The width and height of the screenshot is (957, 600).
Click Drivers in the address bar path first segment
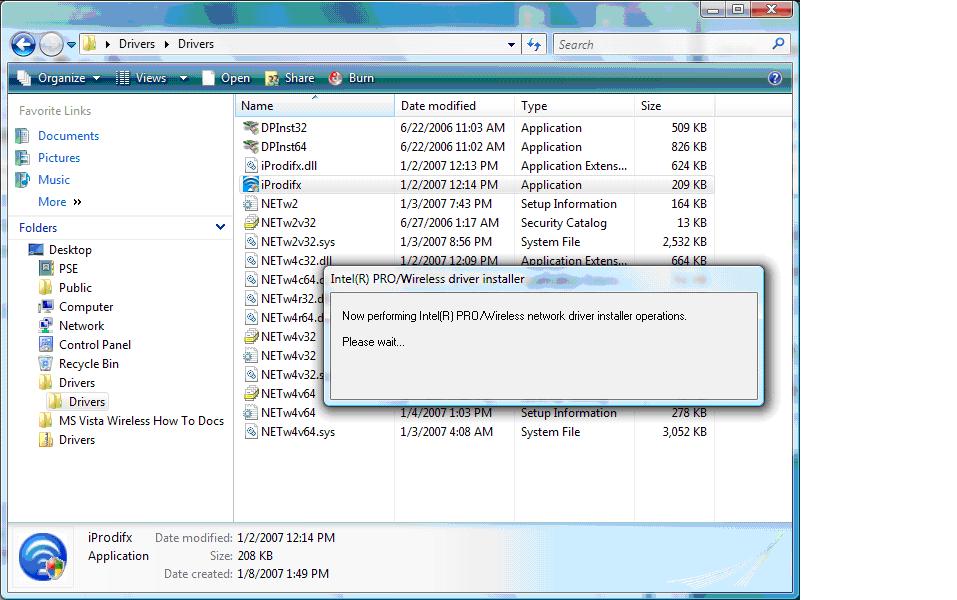[137, 44]
